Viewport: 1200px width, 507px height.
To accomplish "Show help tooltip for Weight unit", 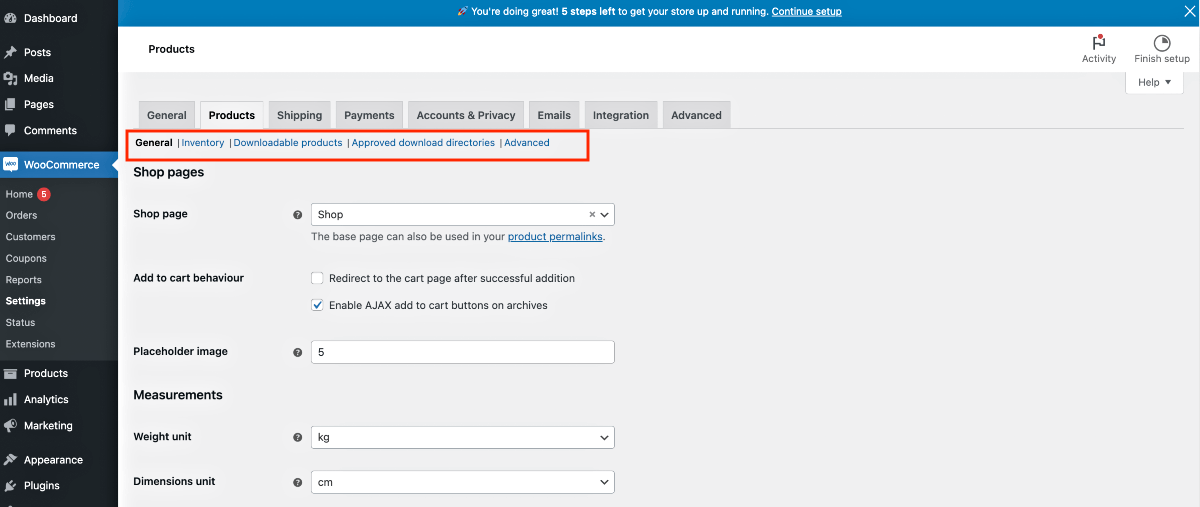I will pos(297,437).
